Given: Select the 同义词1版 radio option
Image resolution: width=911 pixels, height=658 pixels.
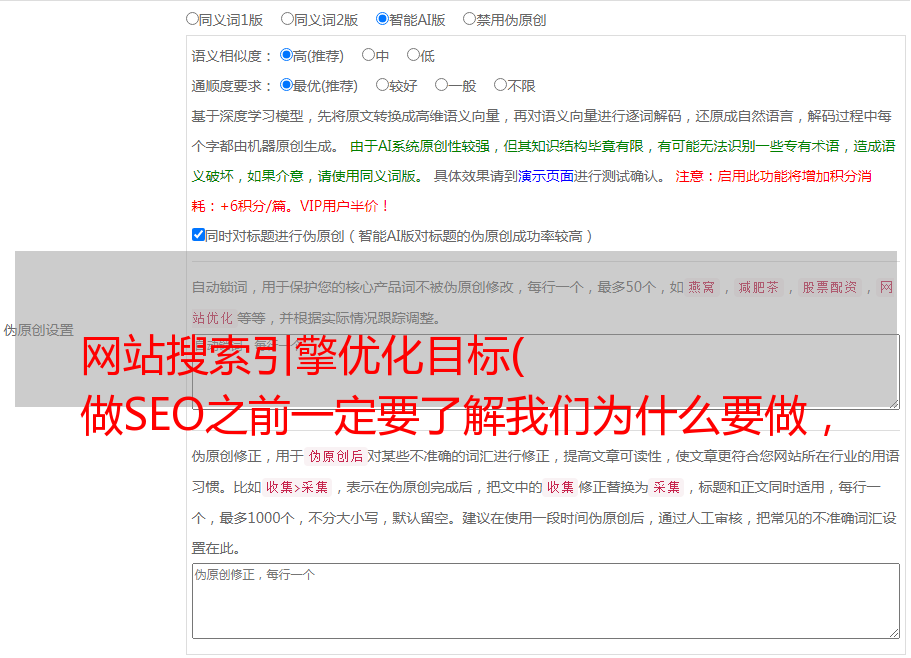Looking at the screenshot, I should tap(192, 19).
